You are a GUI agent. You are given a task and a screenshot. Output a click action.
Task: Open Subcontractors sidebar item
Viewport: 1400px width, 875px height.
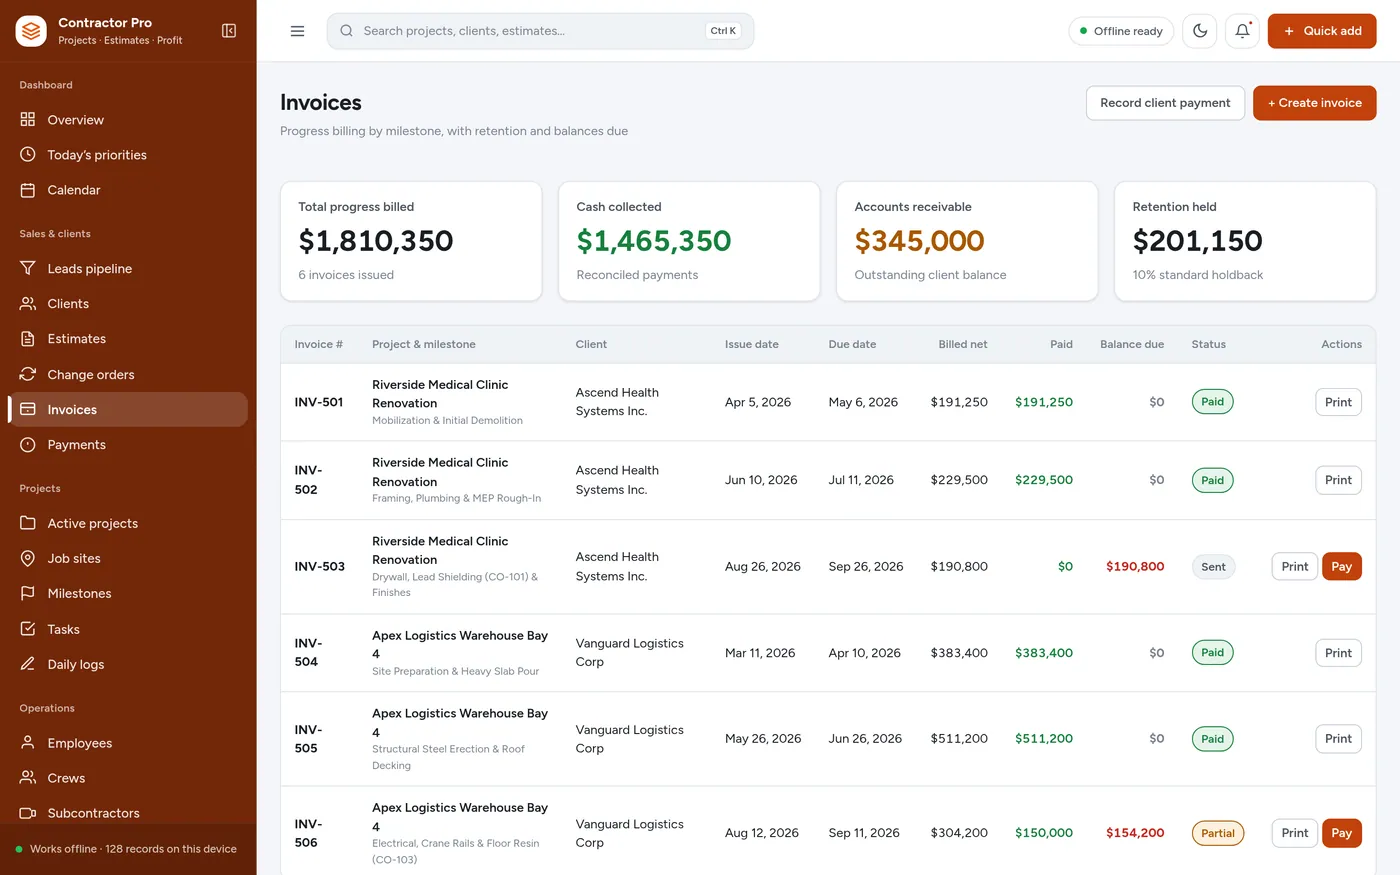(128, 813)
